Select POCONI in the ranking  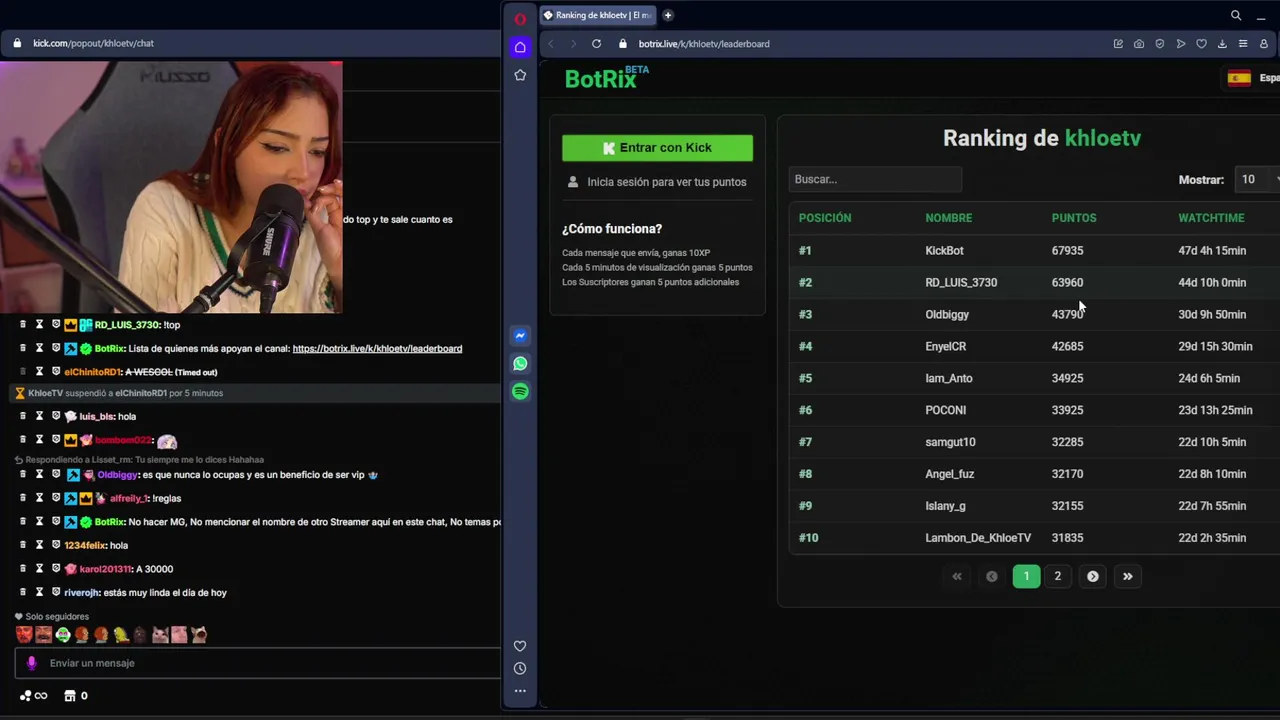[945, 410]
